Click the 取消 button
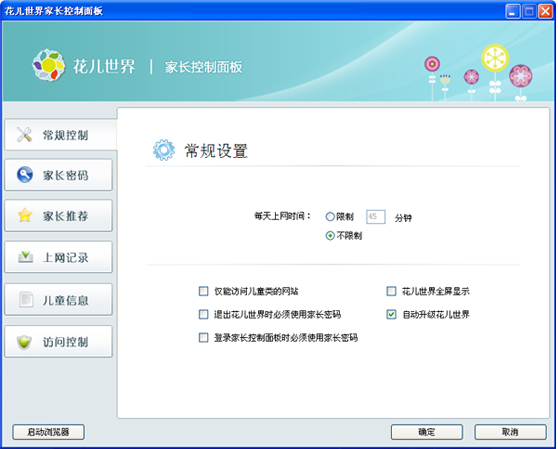 pos(510,432)
